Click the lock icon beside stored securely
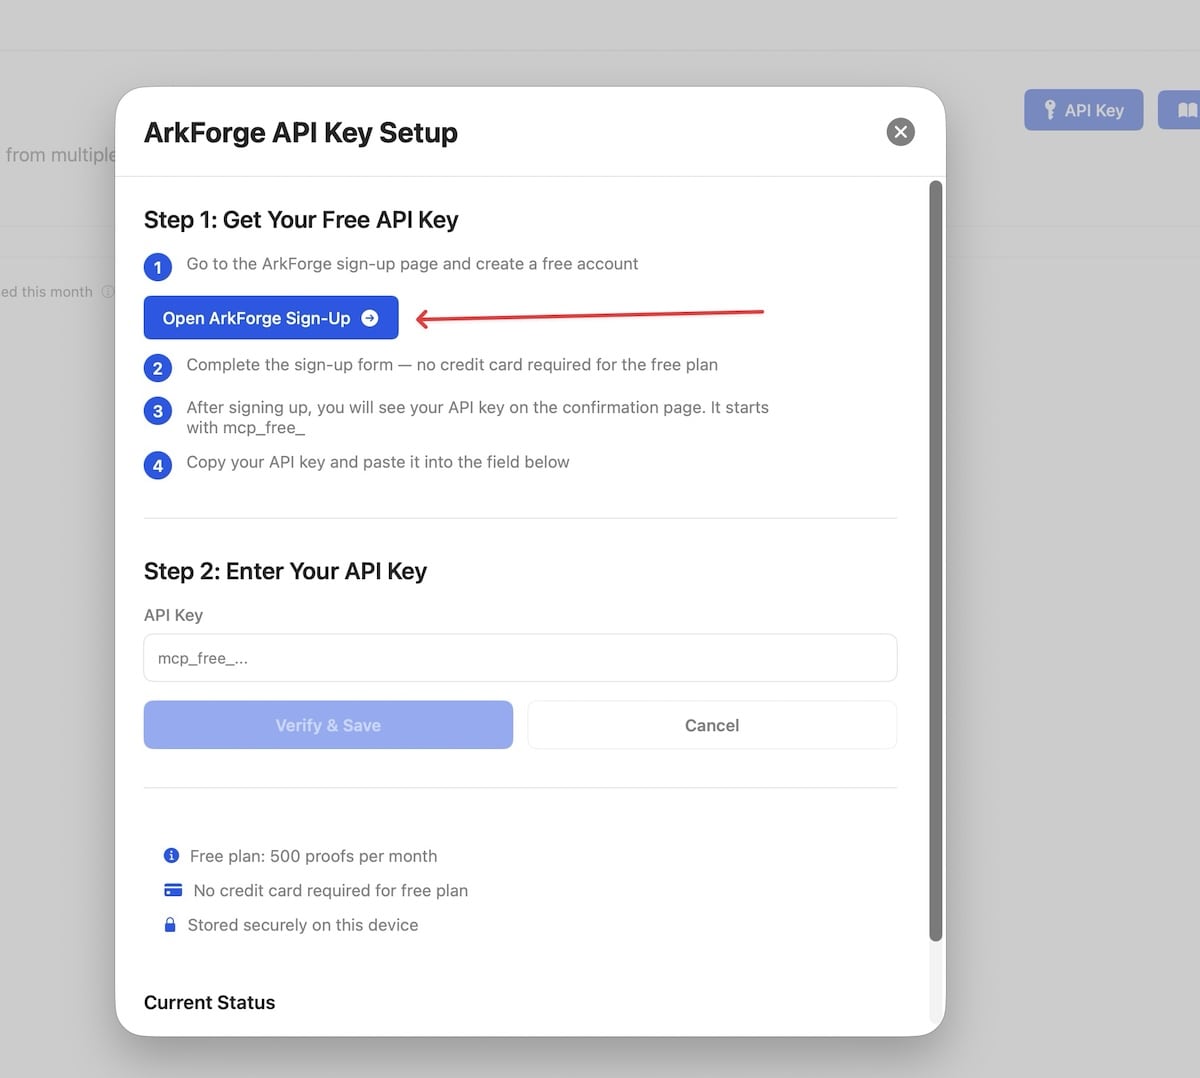Screen dimensions: 1200x1078 click(x=170, y=924)
